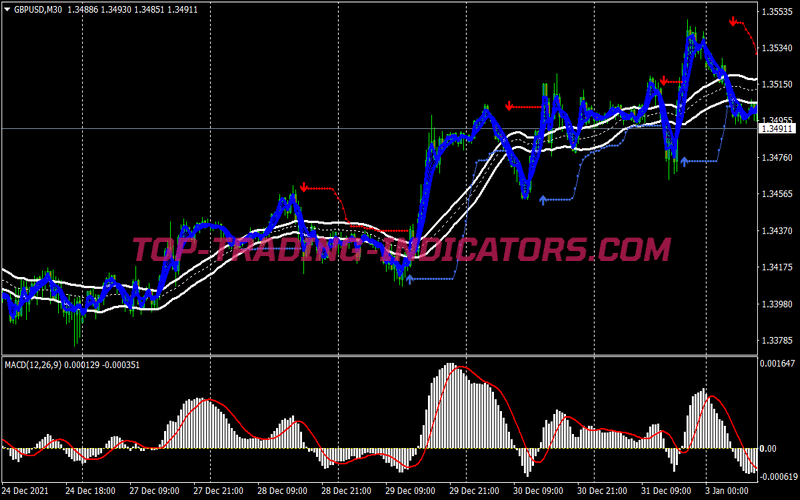Click the low value 1.34851
The image size is (800, 500).
(148, 9)
